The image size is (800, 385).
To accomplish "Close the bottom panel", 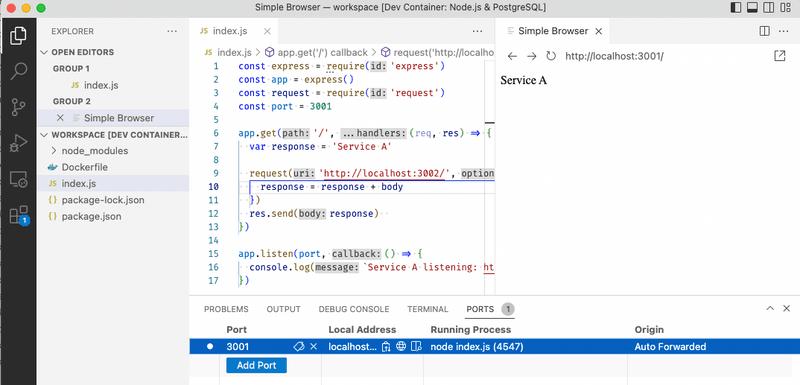I will 786,308.
